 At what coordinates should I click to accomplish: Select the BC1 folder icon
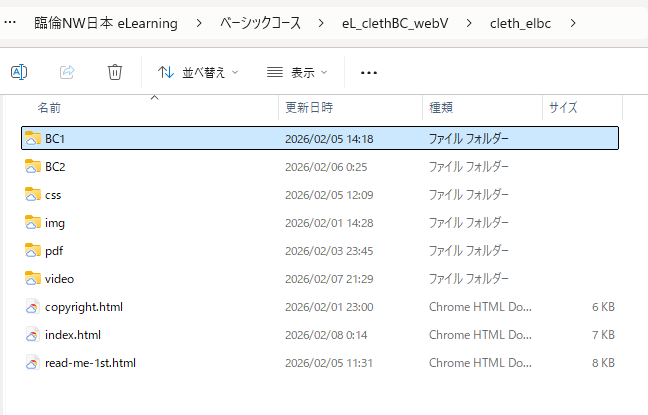pos(33,138)
